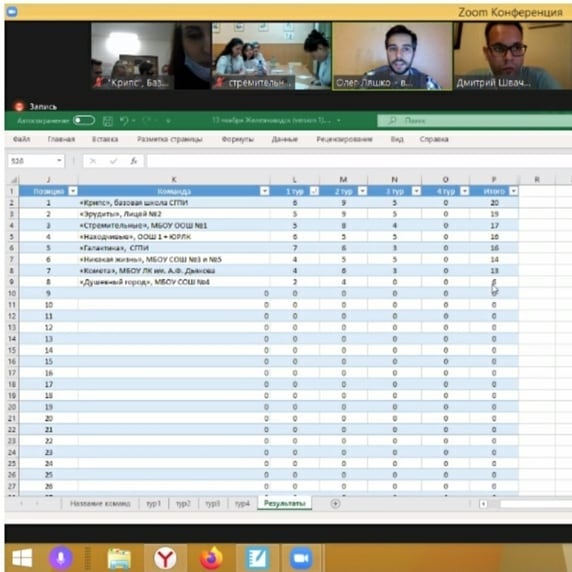572x572 pixels.
Task: Open the Формулы ribbon tab
Action: coord(237,139)
